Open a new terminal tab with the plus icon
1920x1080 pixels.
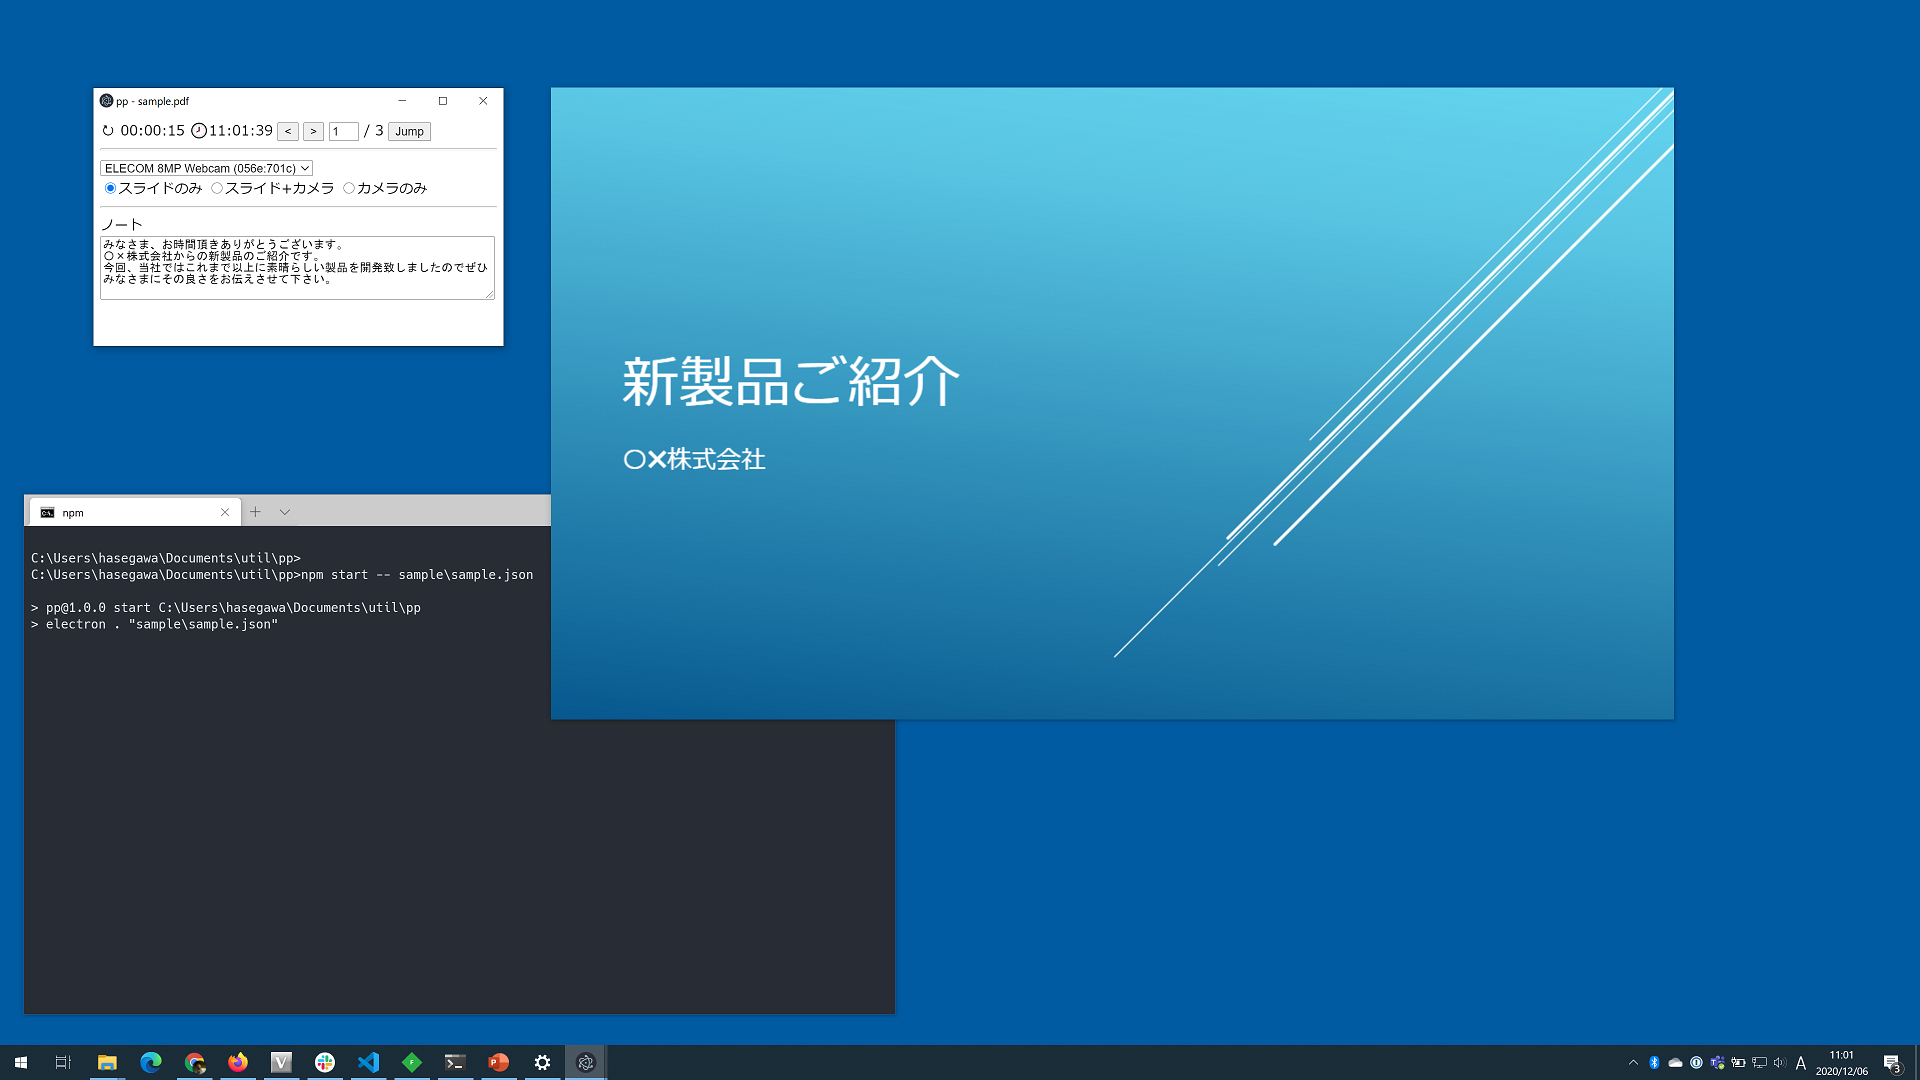pos(256,512)
